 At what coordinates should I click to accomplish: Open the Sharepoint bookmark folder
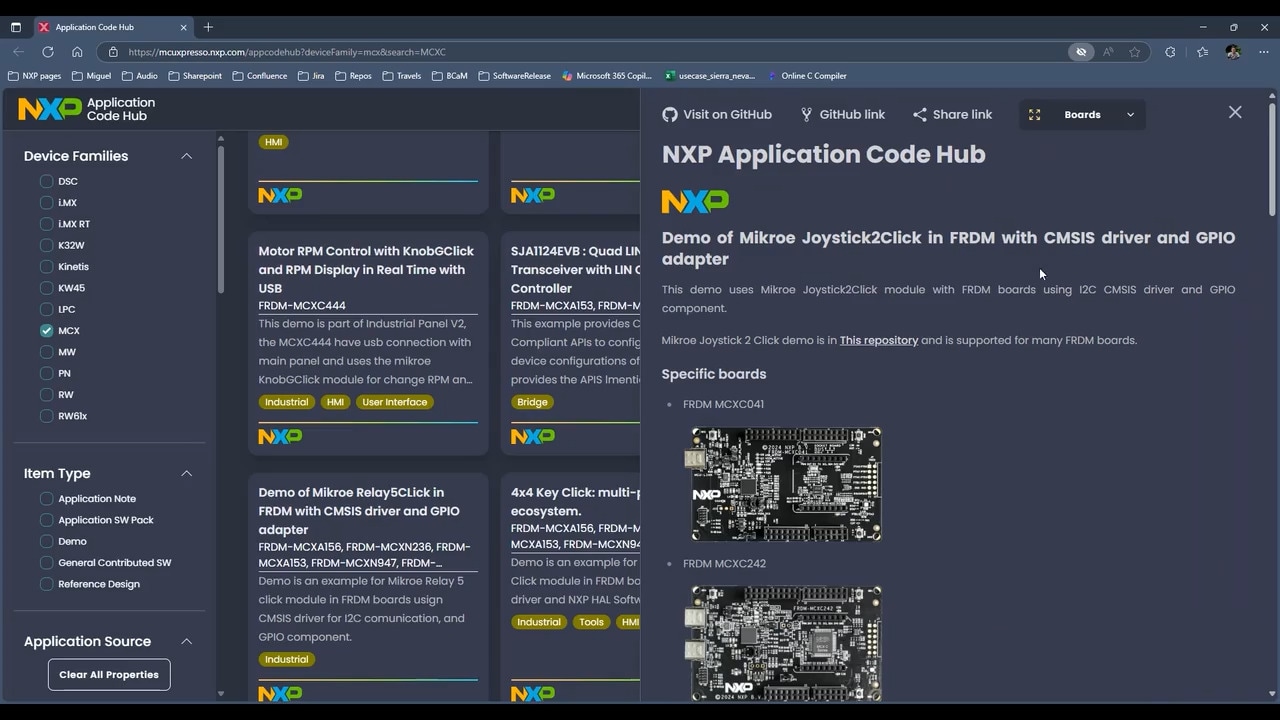pyautogui.click(x=195, y=76)
